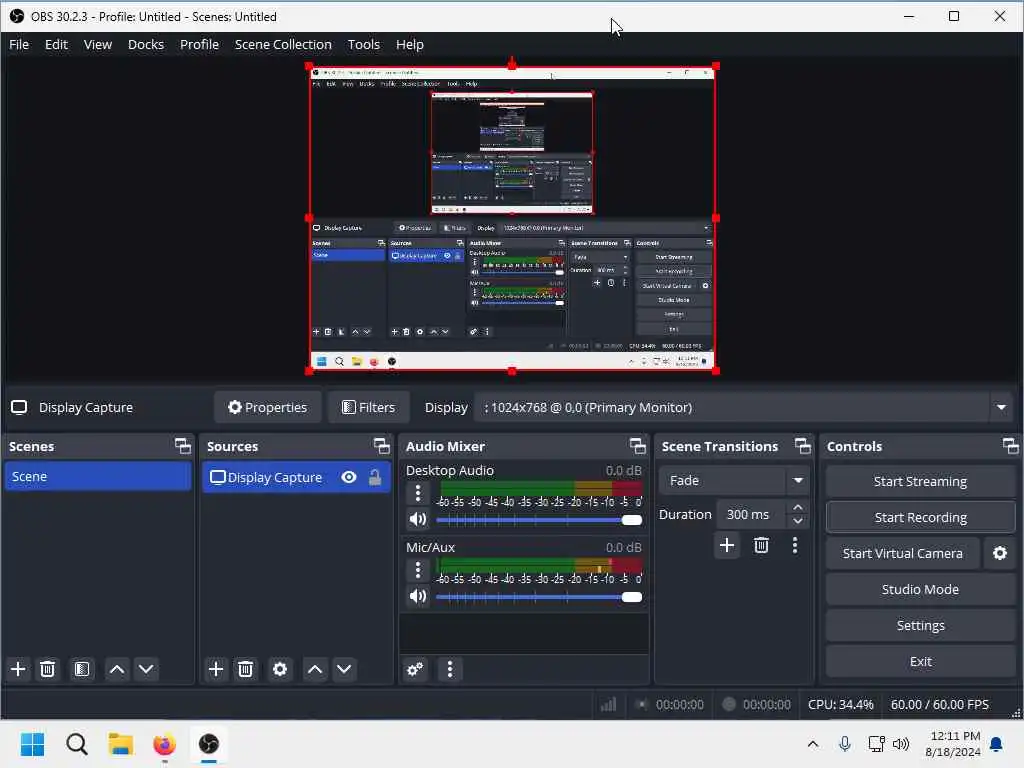
Task: Adjust the Desktop Audio volume slider
Action: point(539,520)
